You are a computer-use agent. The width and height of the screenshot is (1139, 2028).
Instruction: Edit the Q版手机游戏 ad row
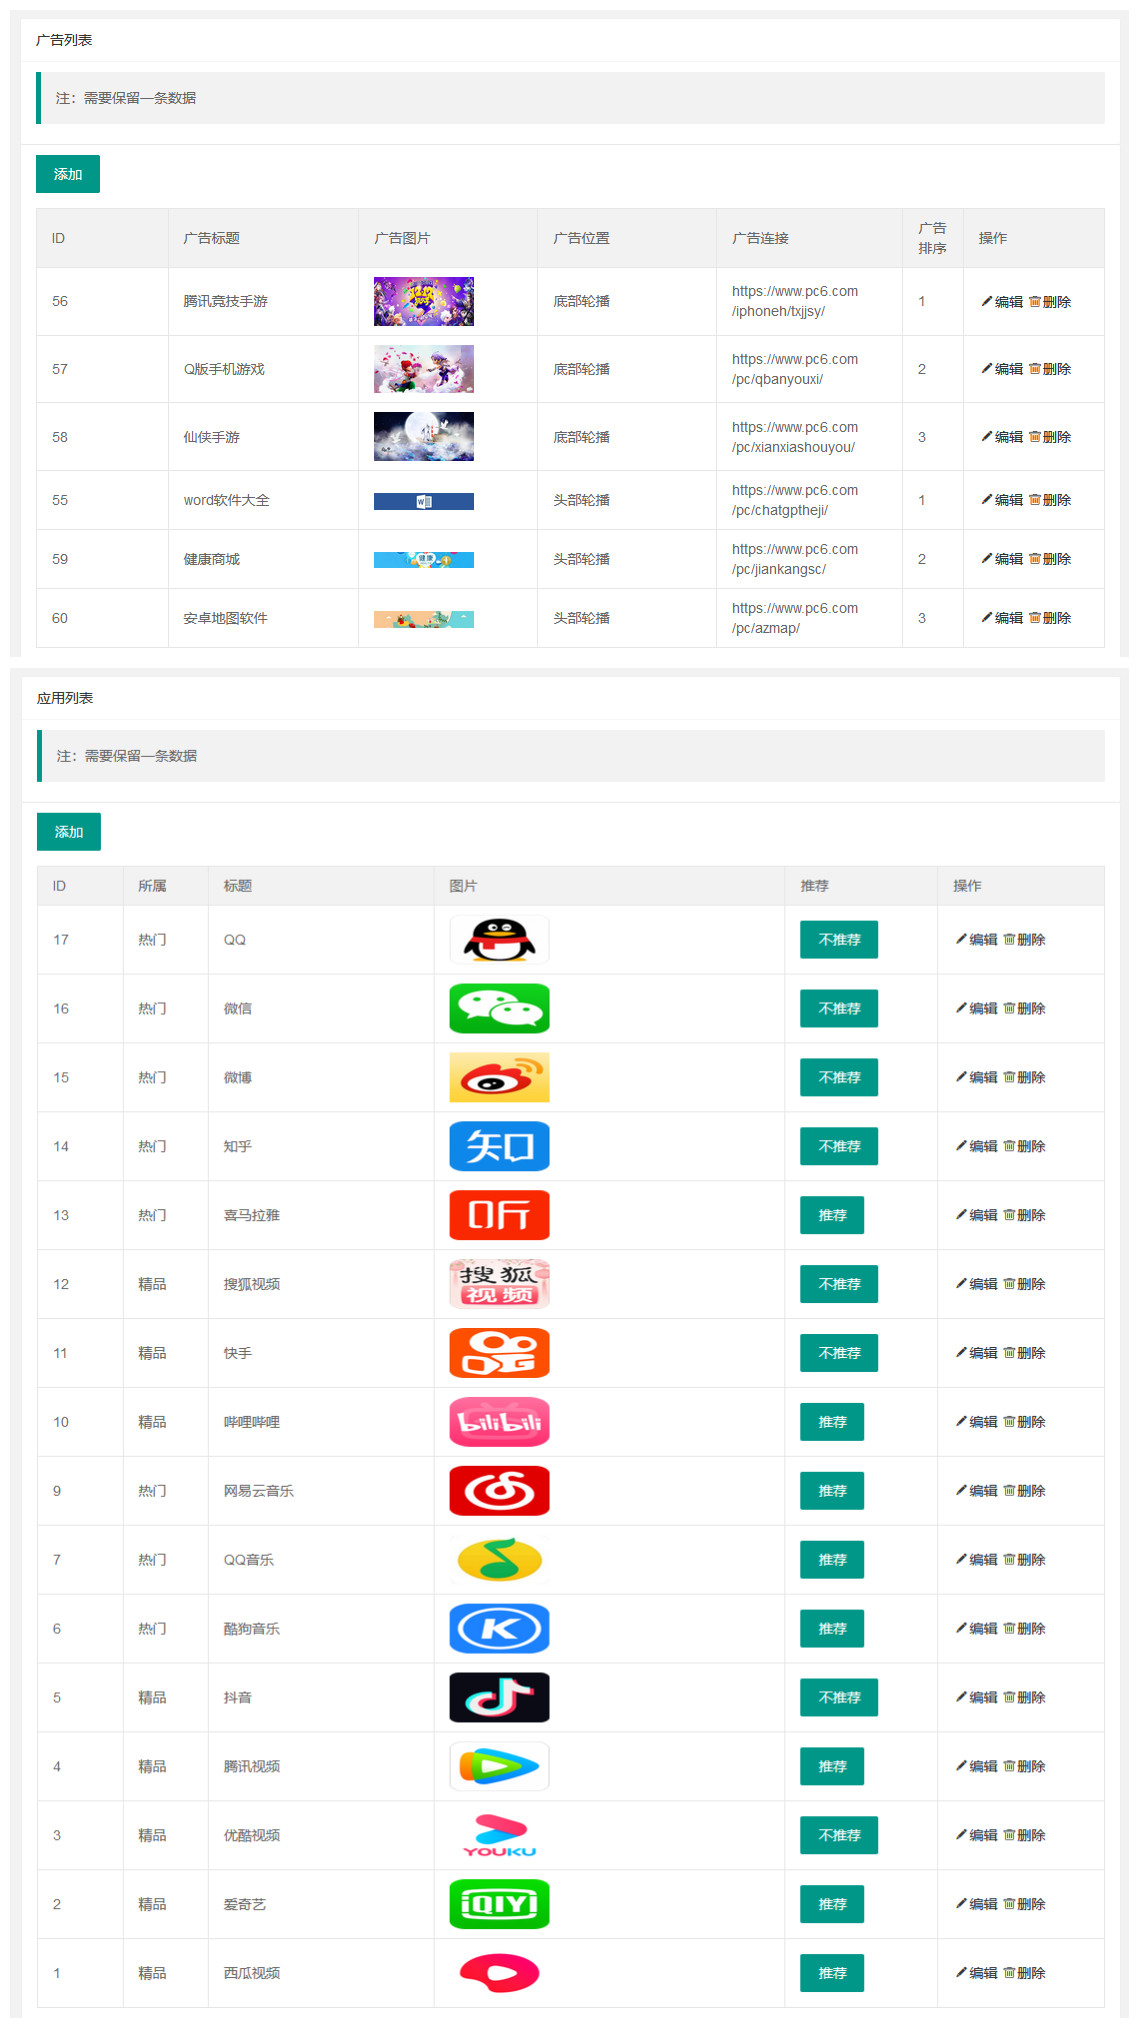(x=1002, y=369)
